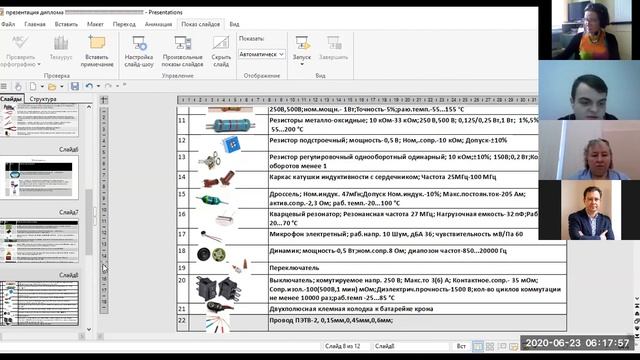Viewport: 640px width, 360px height.
Task: Click the Undo arrow icon
Action: tap(89, 86)
